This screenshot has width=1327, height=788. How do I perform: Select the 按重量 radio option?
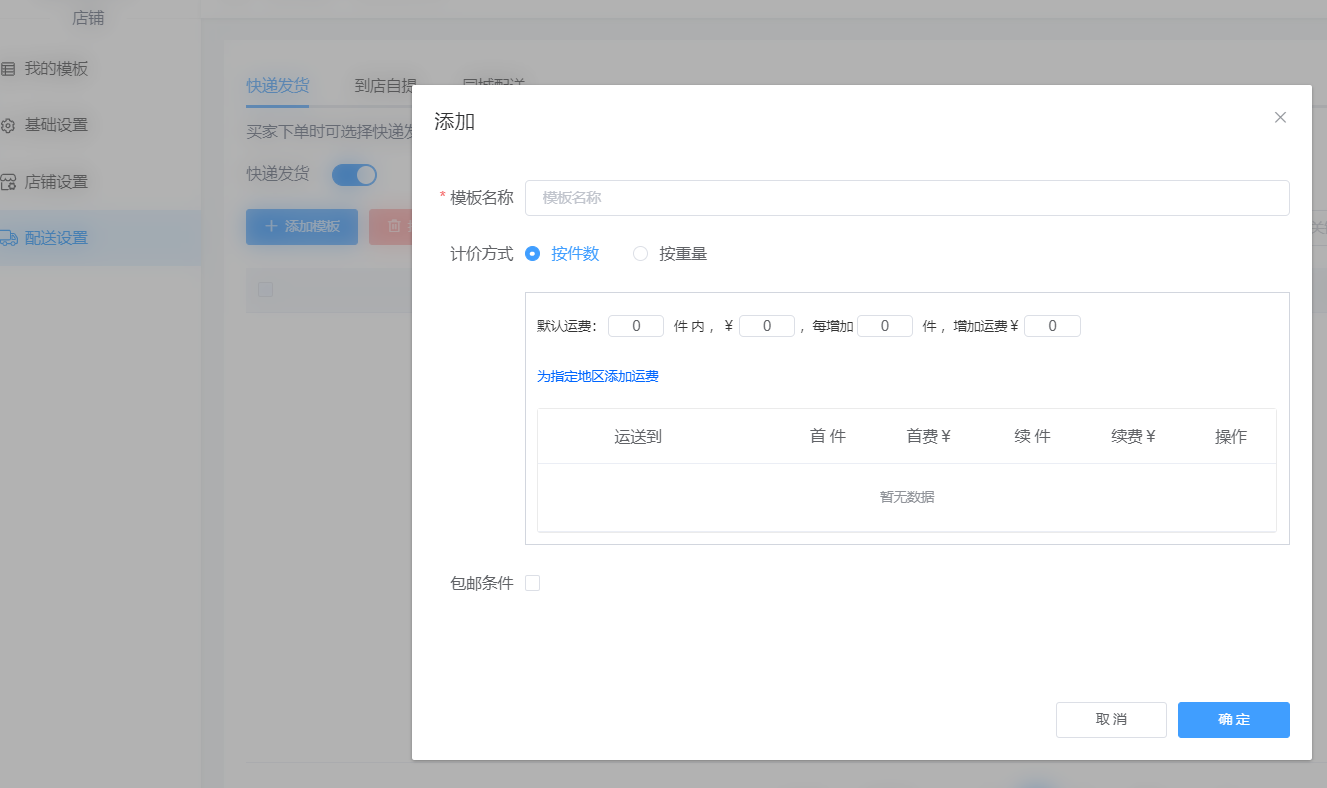640,254
